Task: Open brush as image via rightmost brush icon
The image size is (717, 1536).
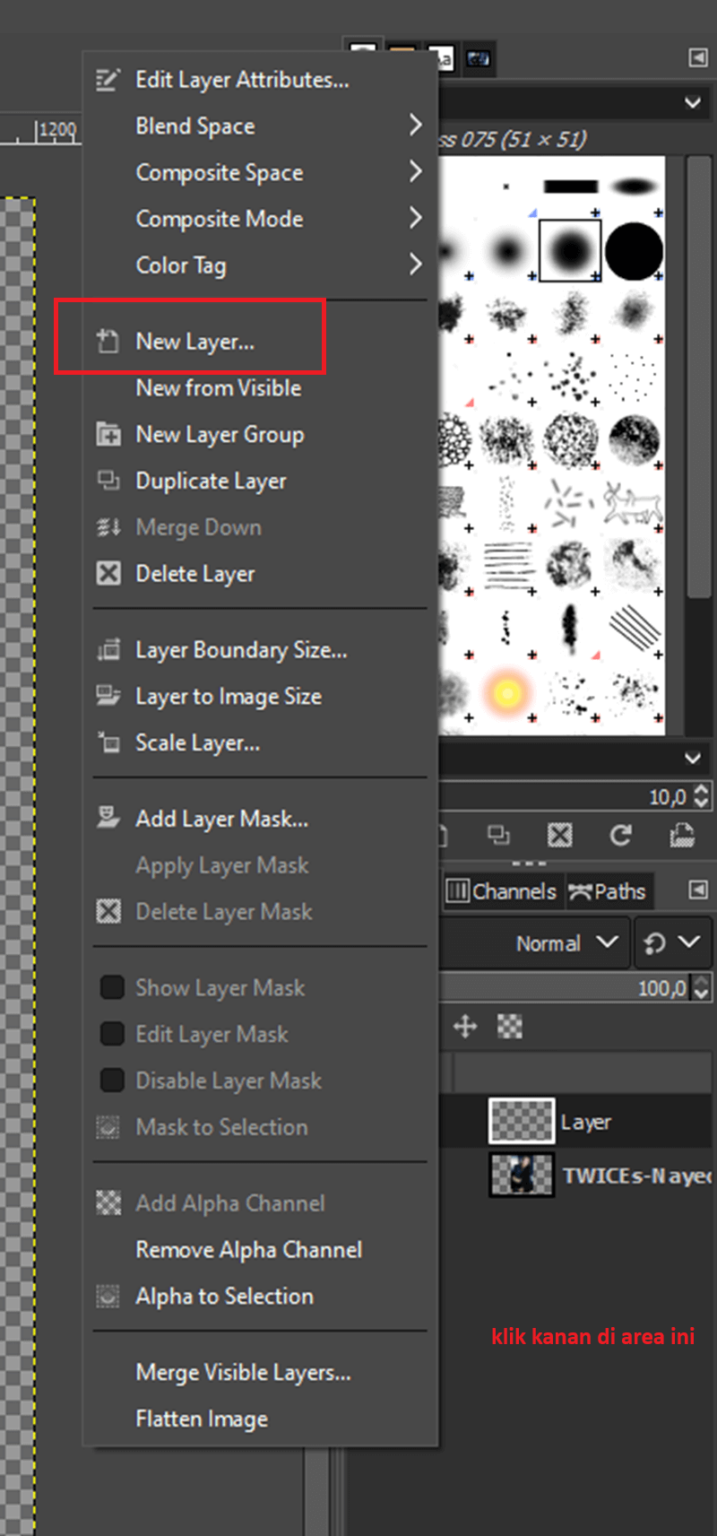Action: click(x=682, y=835)
